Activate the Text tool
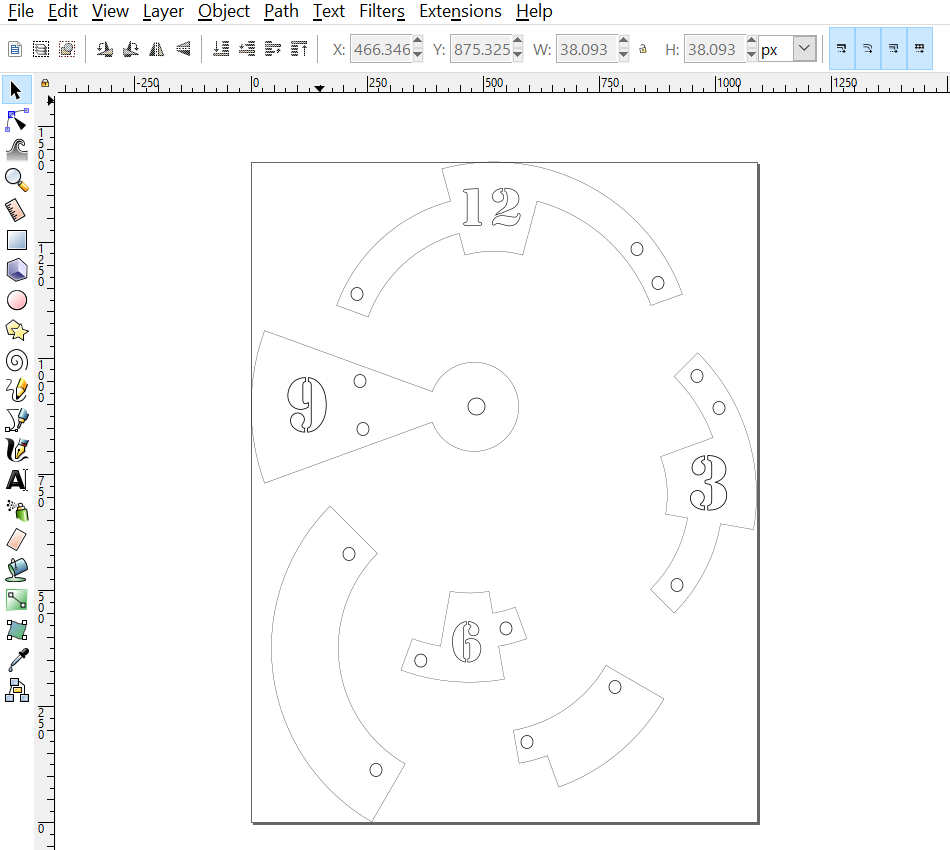Image resolution: width=950 pixels, height=850 pixels. [x=16, y=480]
